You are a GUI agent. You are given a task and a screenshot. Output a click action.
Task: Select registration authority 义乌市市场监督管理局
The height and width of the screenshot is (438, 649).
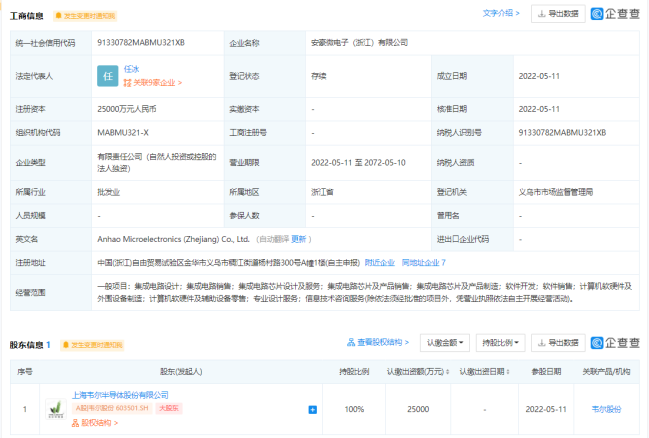click(556, 192)
